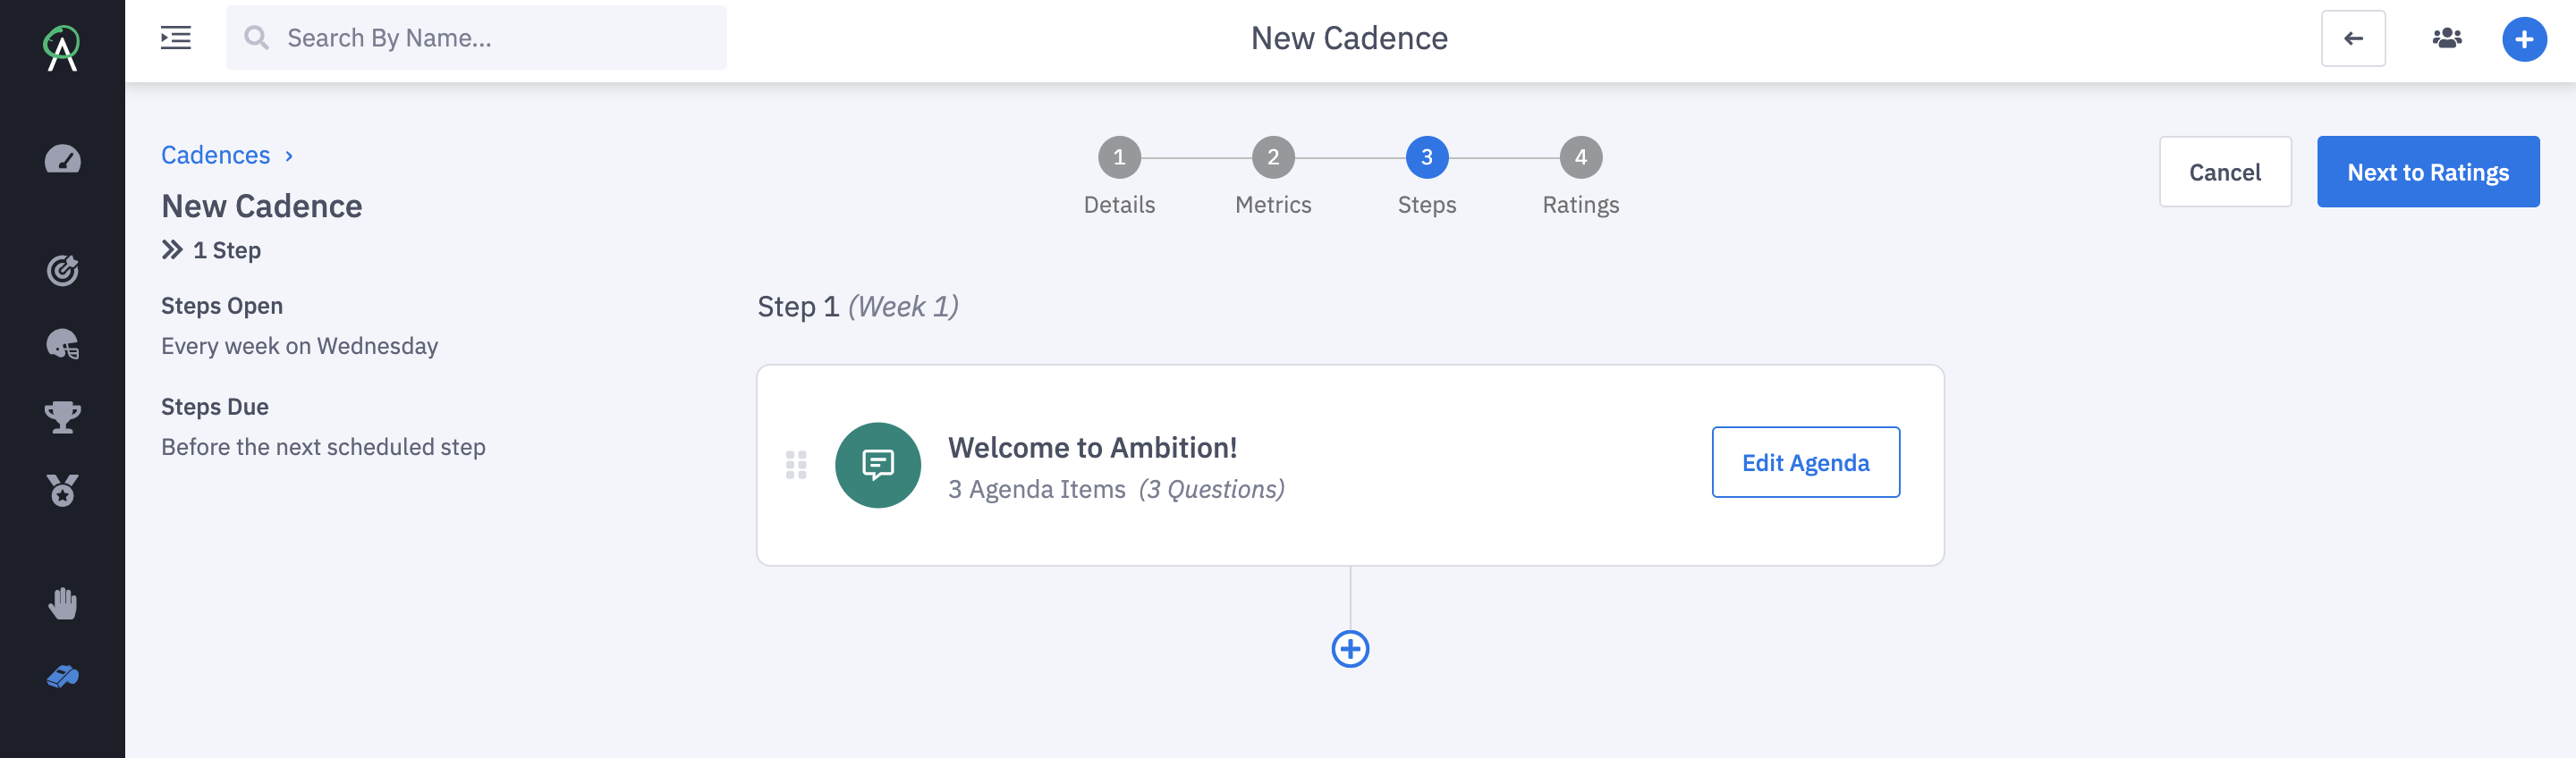
Task: Click the back arrow button
Action: (x=2352, y=38)
